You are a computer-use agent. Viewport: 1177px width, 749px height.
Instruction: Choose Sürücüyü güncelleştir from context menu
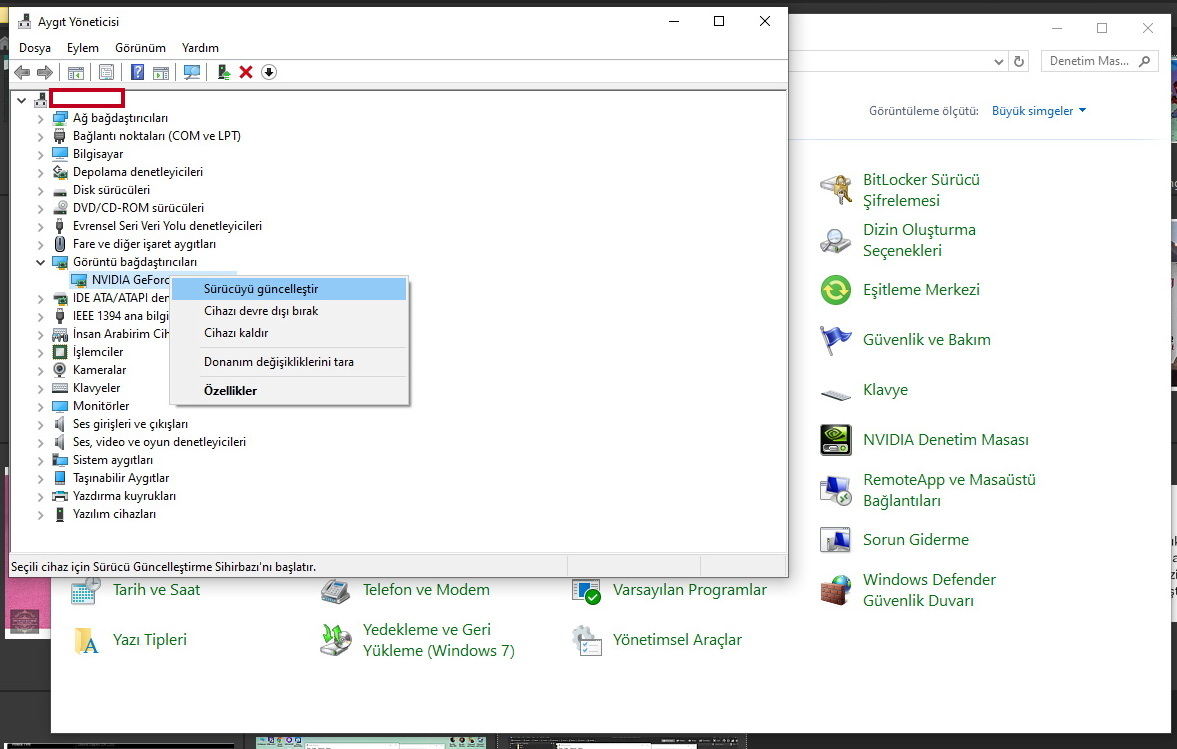point(289,289)
